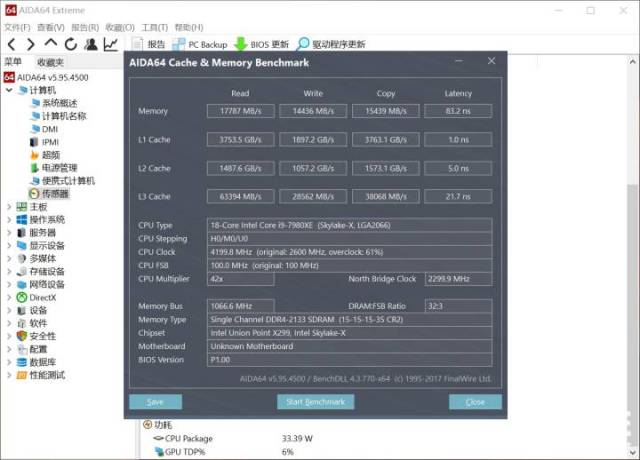Switch to the 收藏夹 favorites tab
The width and height of the screenshot is (640, 460).
(x=50, y=62)
